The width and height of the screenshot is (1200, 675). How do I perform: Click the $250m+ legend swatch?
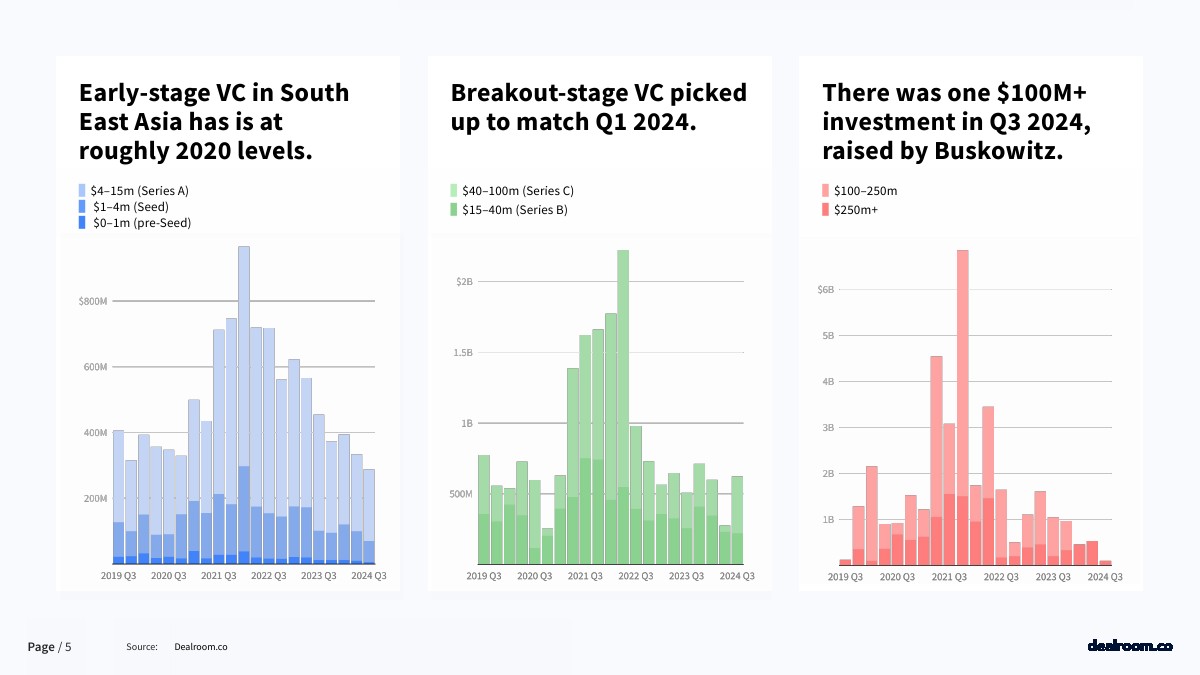click(x=826, y=210)
